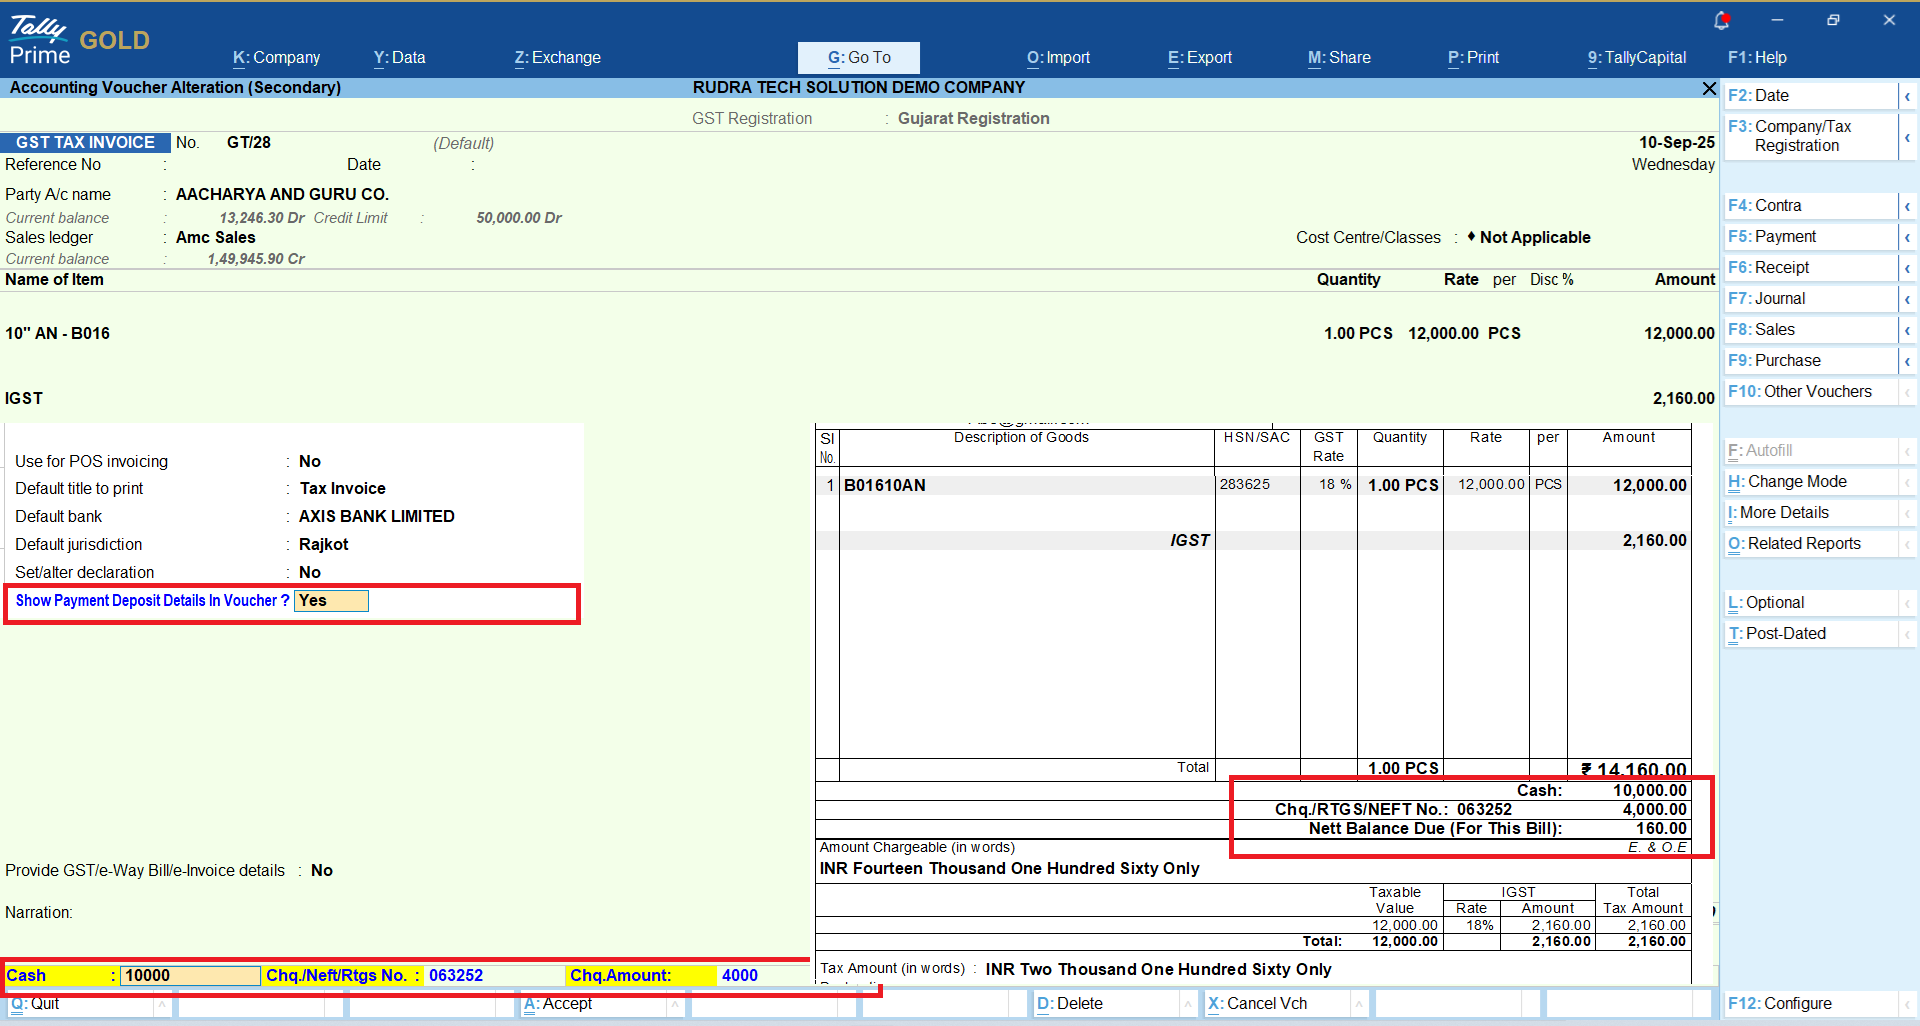Screen dimensions: 1920x1026
Task: Open the Print menu
Action: tap(1473, 58)
